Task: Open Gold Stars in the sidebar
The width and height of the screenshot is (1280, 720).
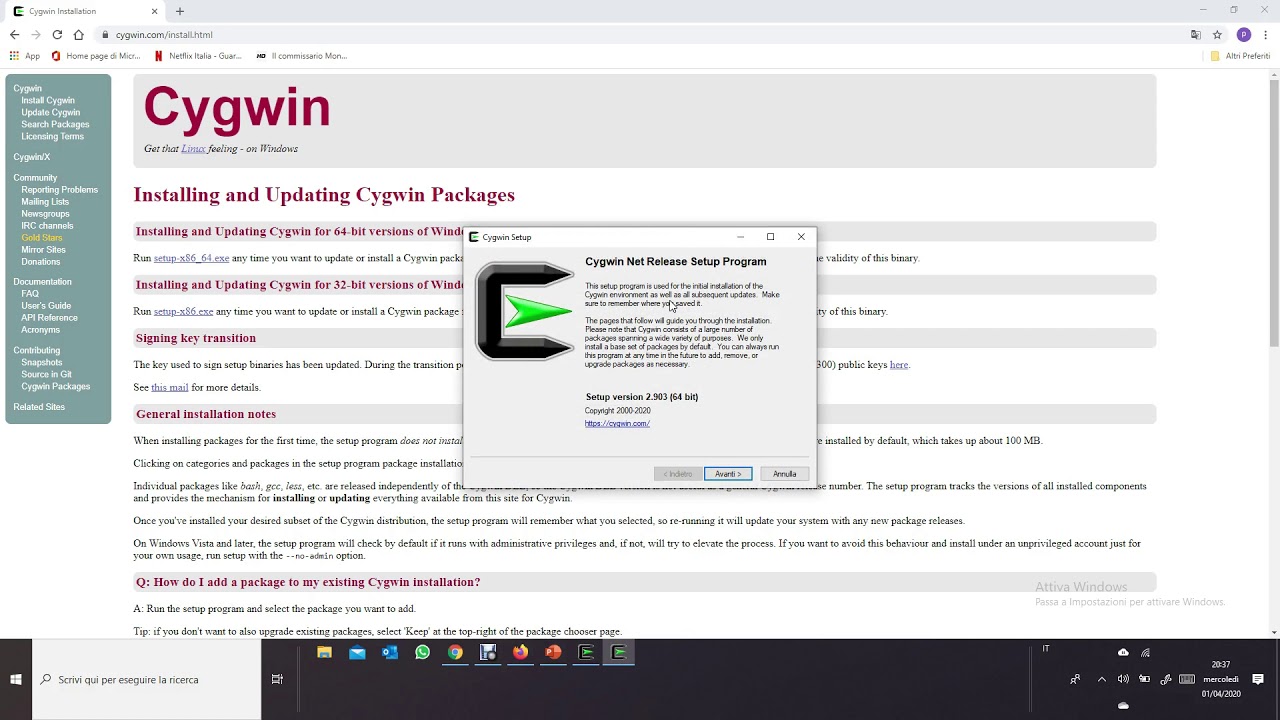Action: 42,238
